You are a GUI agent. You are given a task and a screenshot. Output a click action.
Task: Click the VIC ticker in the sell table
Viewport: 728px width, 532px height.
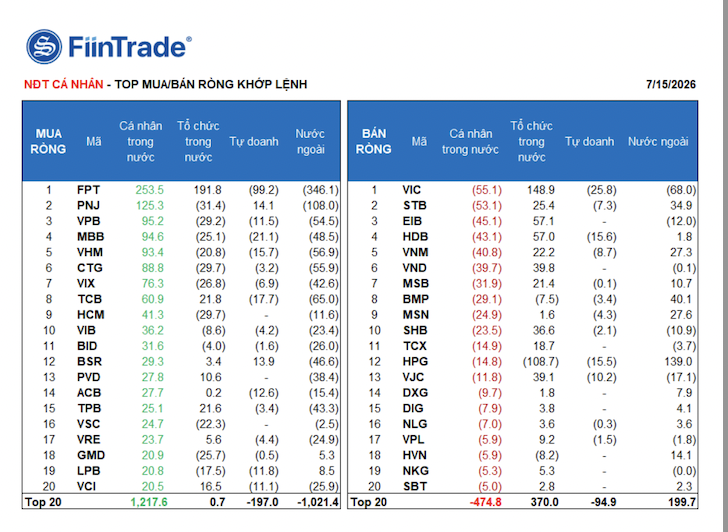click(x=411, y=190)
